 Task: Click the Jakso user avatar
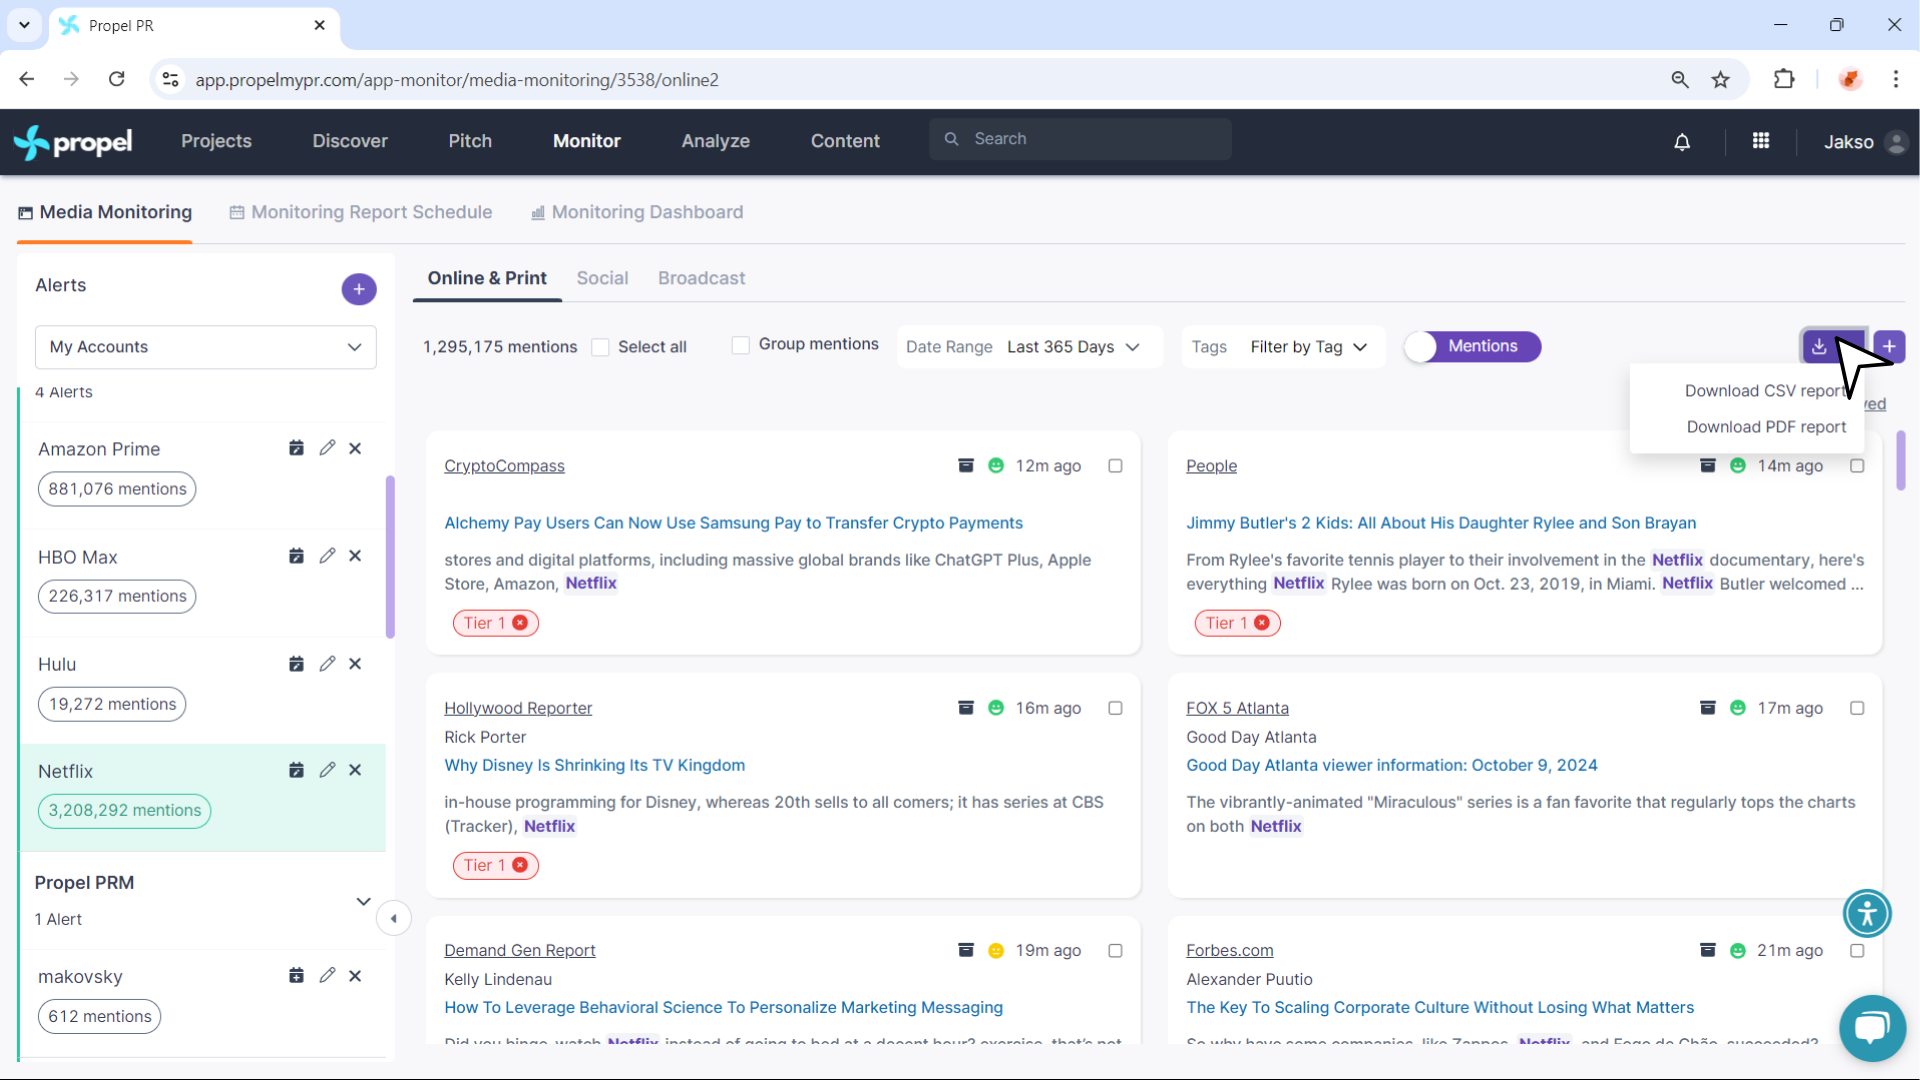(x=1896, y=142)
